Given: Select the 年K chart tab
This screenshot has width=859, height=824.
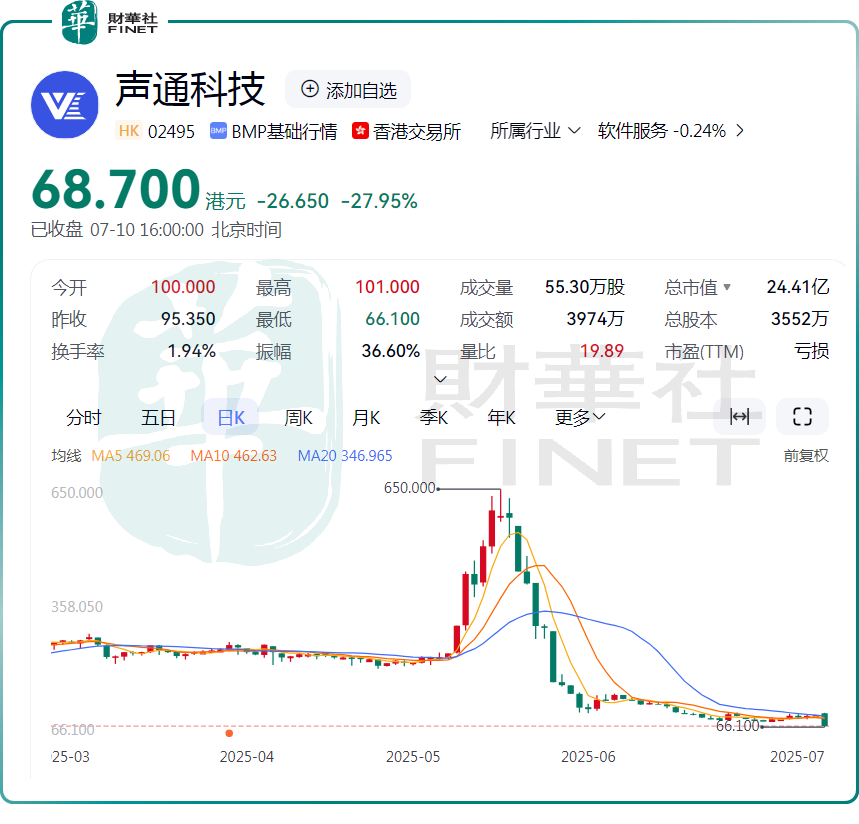Looking at the screenshot, I should [x=502, y=417].
